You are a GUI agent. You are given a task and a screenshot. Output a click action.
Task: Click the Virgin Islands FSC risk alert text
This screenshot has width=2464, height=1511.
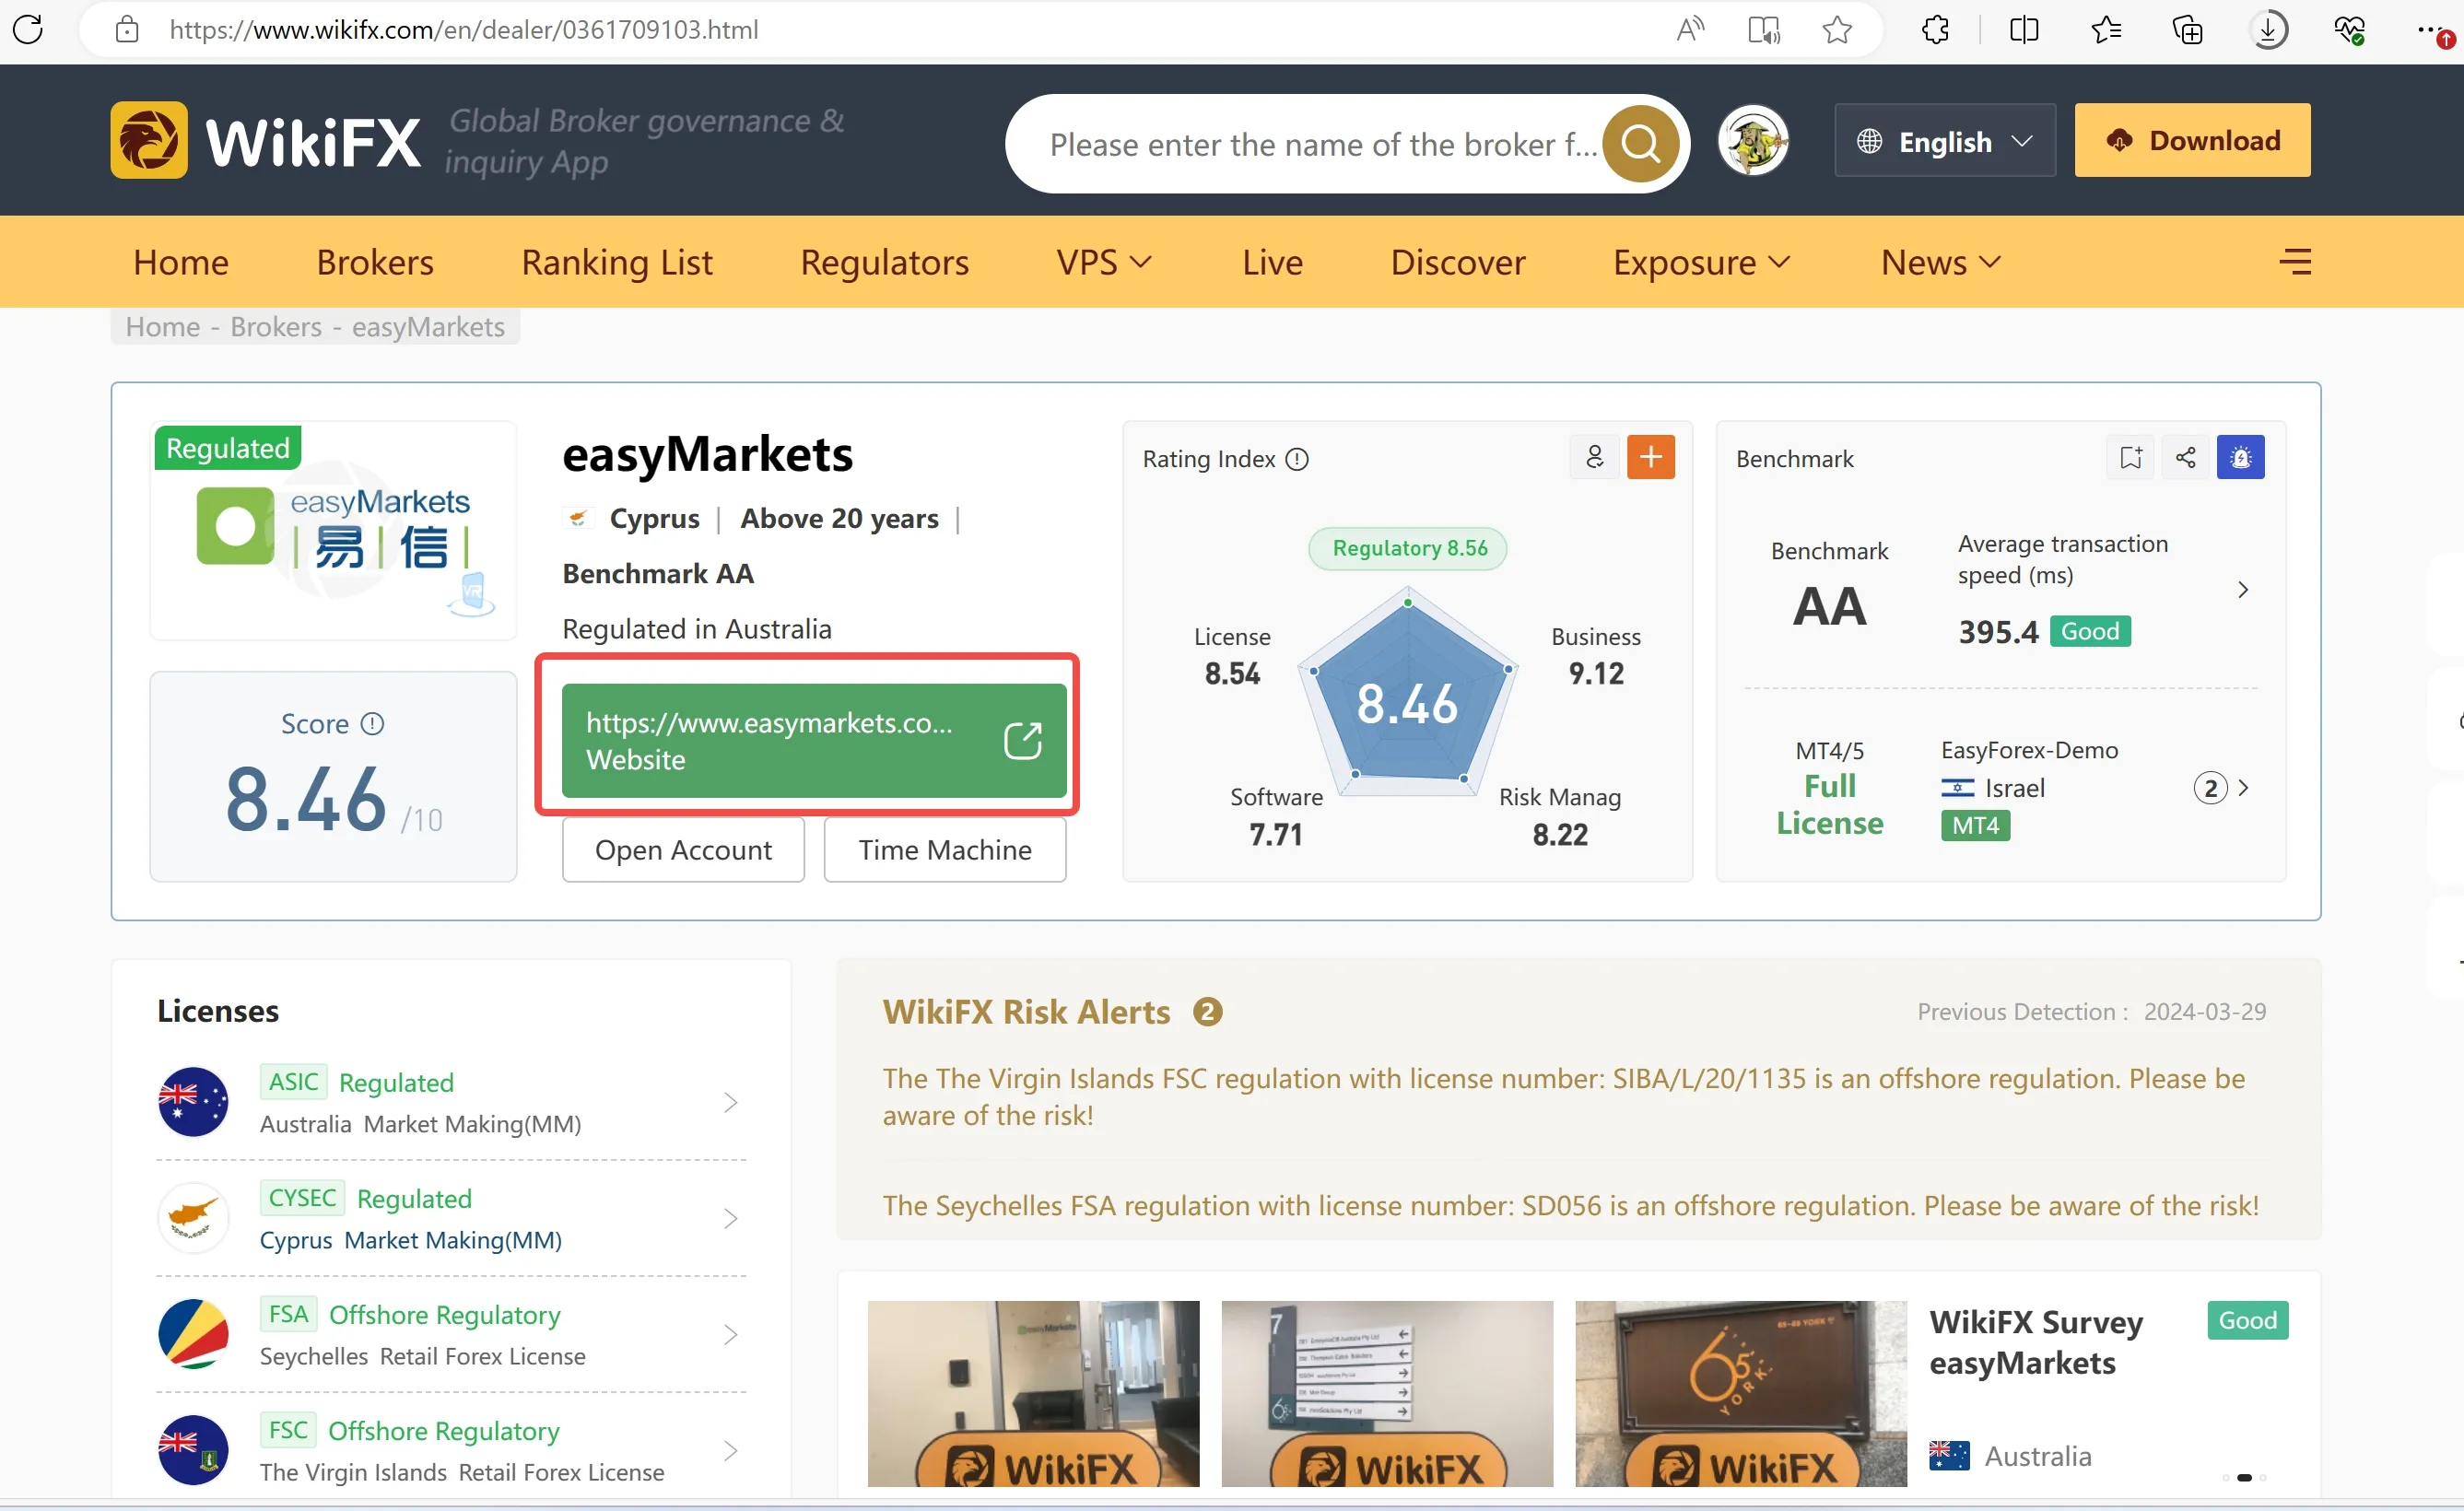1564,1096
